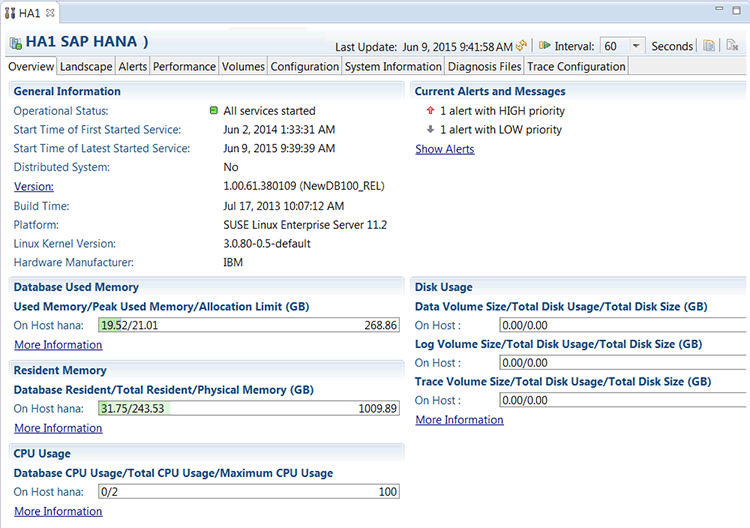The image size is (750, 528).
Task: Select the Trace Configuration tab
Action: click(x=576, y=67)
